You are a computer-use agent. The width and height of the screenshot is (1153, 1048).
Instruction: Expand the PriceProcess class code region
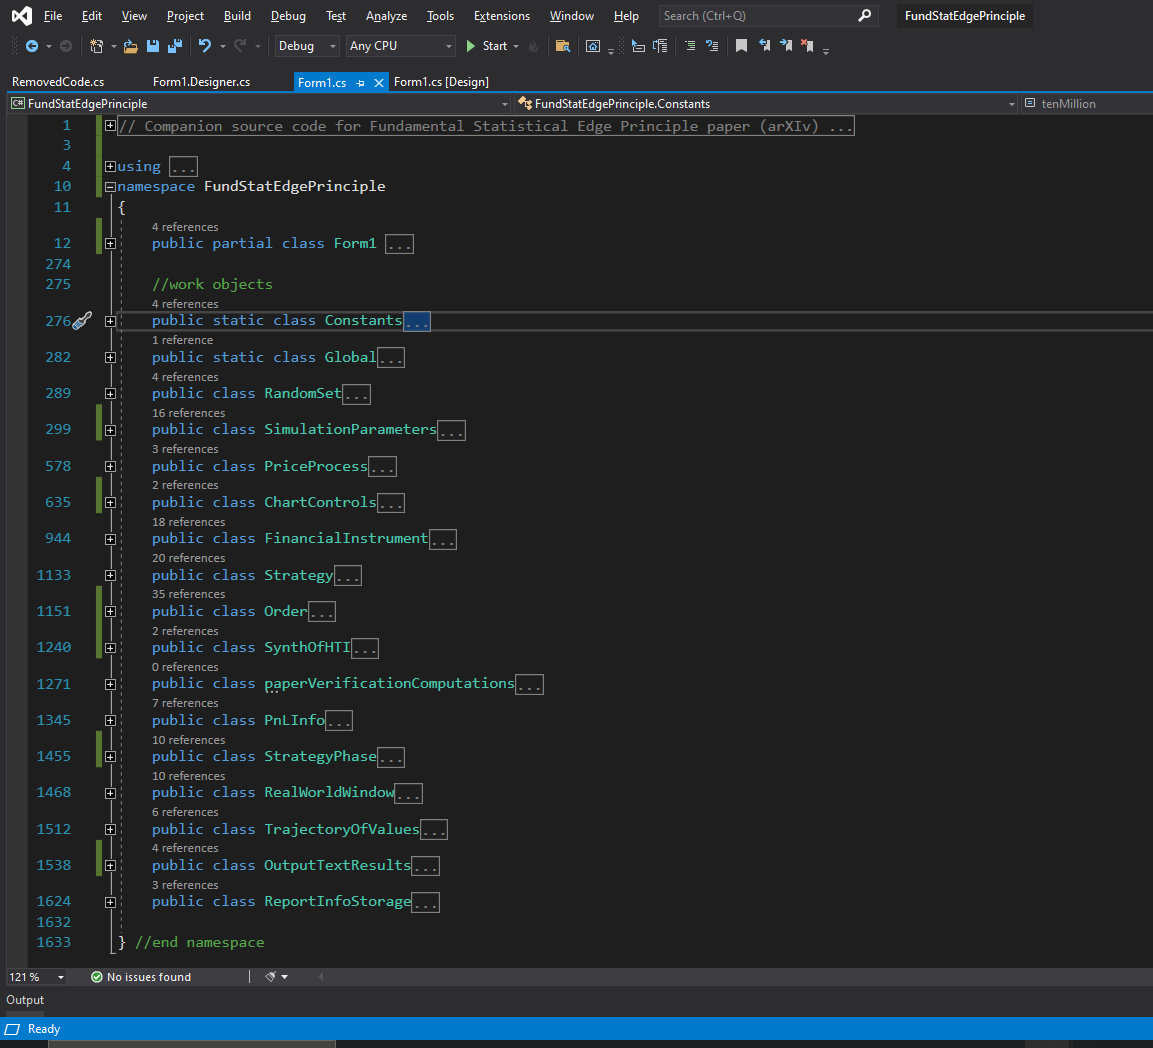pyautogui.click(x=110, y=466)
